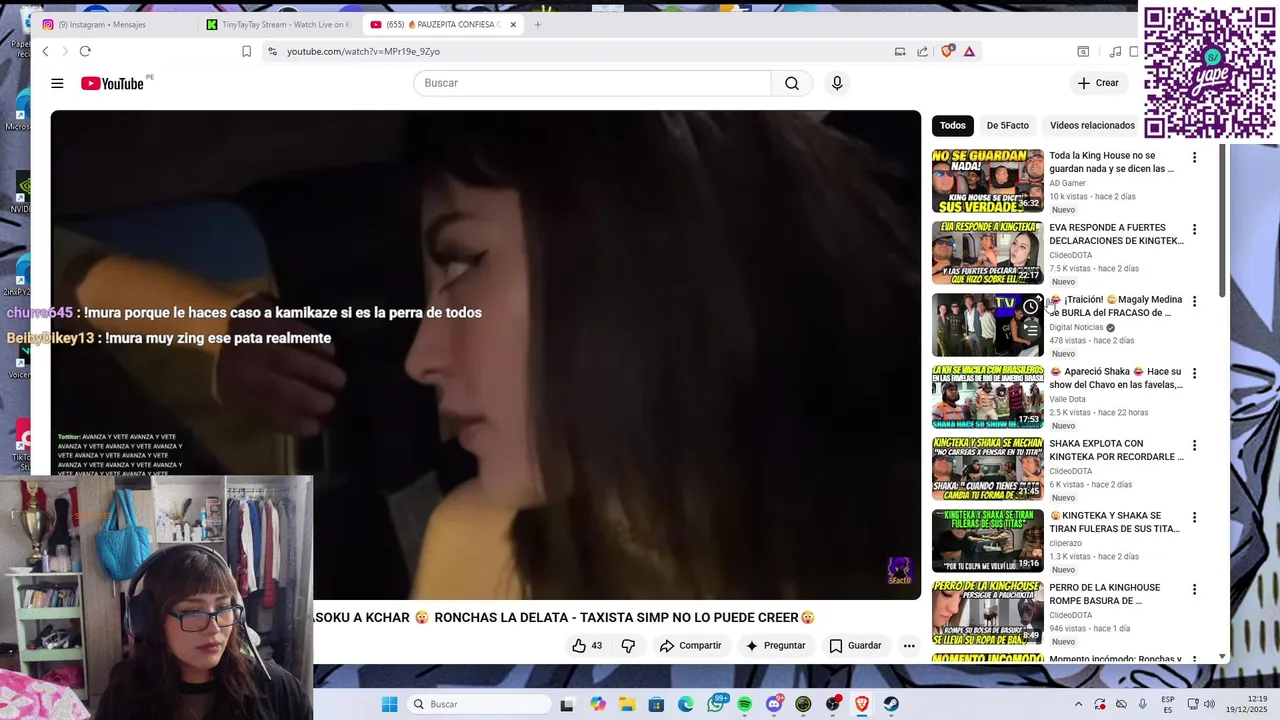Screen dimensions: 1280x720
Task: Select the De 5Facto filter chip
Action: [1007, 125]
